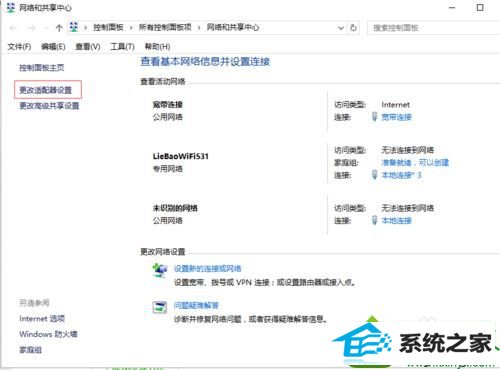The width and height of the screenshot is (500, 370).
Task: Click the 查看基本网络信息并设置连接 heading
Action: point(205,62)
